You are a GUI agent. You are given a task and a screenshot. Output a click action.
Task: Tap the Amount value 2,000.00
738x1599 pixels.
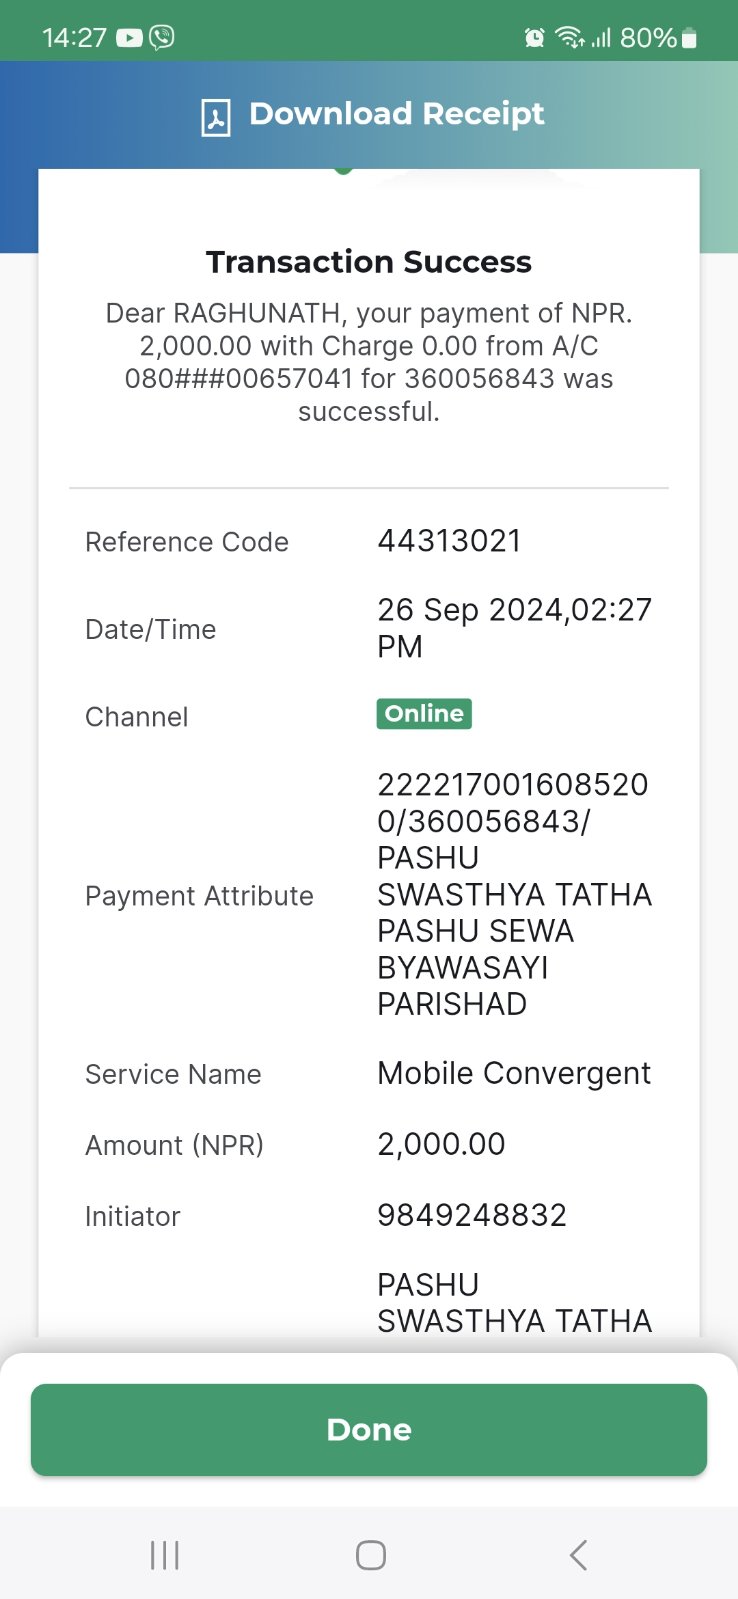tap(441, 1144)
